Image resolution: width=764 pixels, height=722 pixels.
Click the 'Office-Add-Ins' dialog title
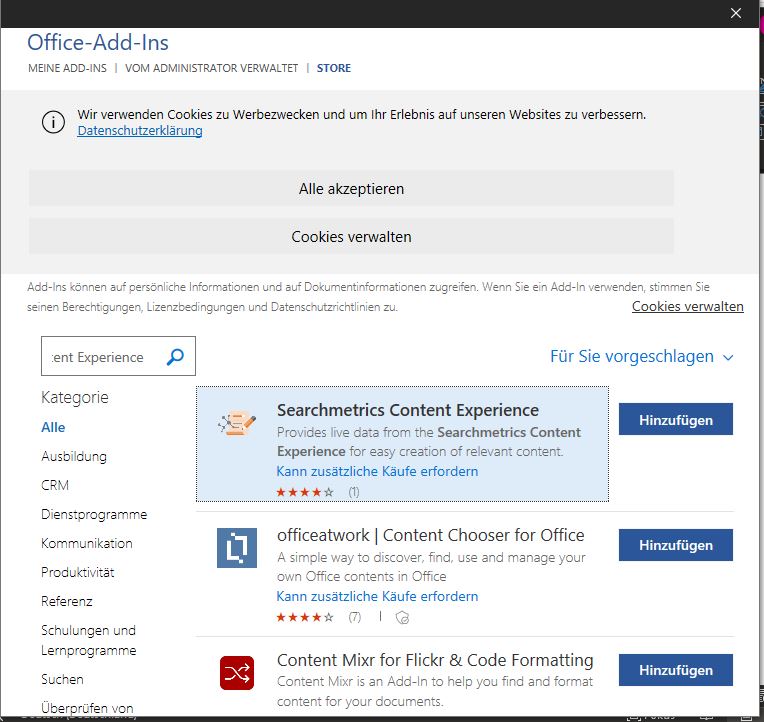[98, 42]
